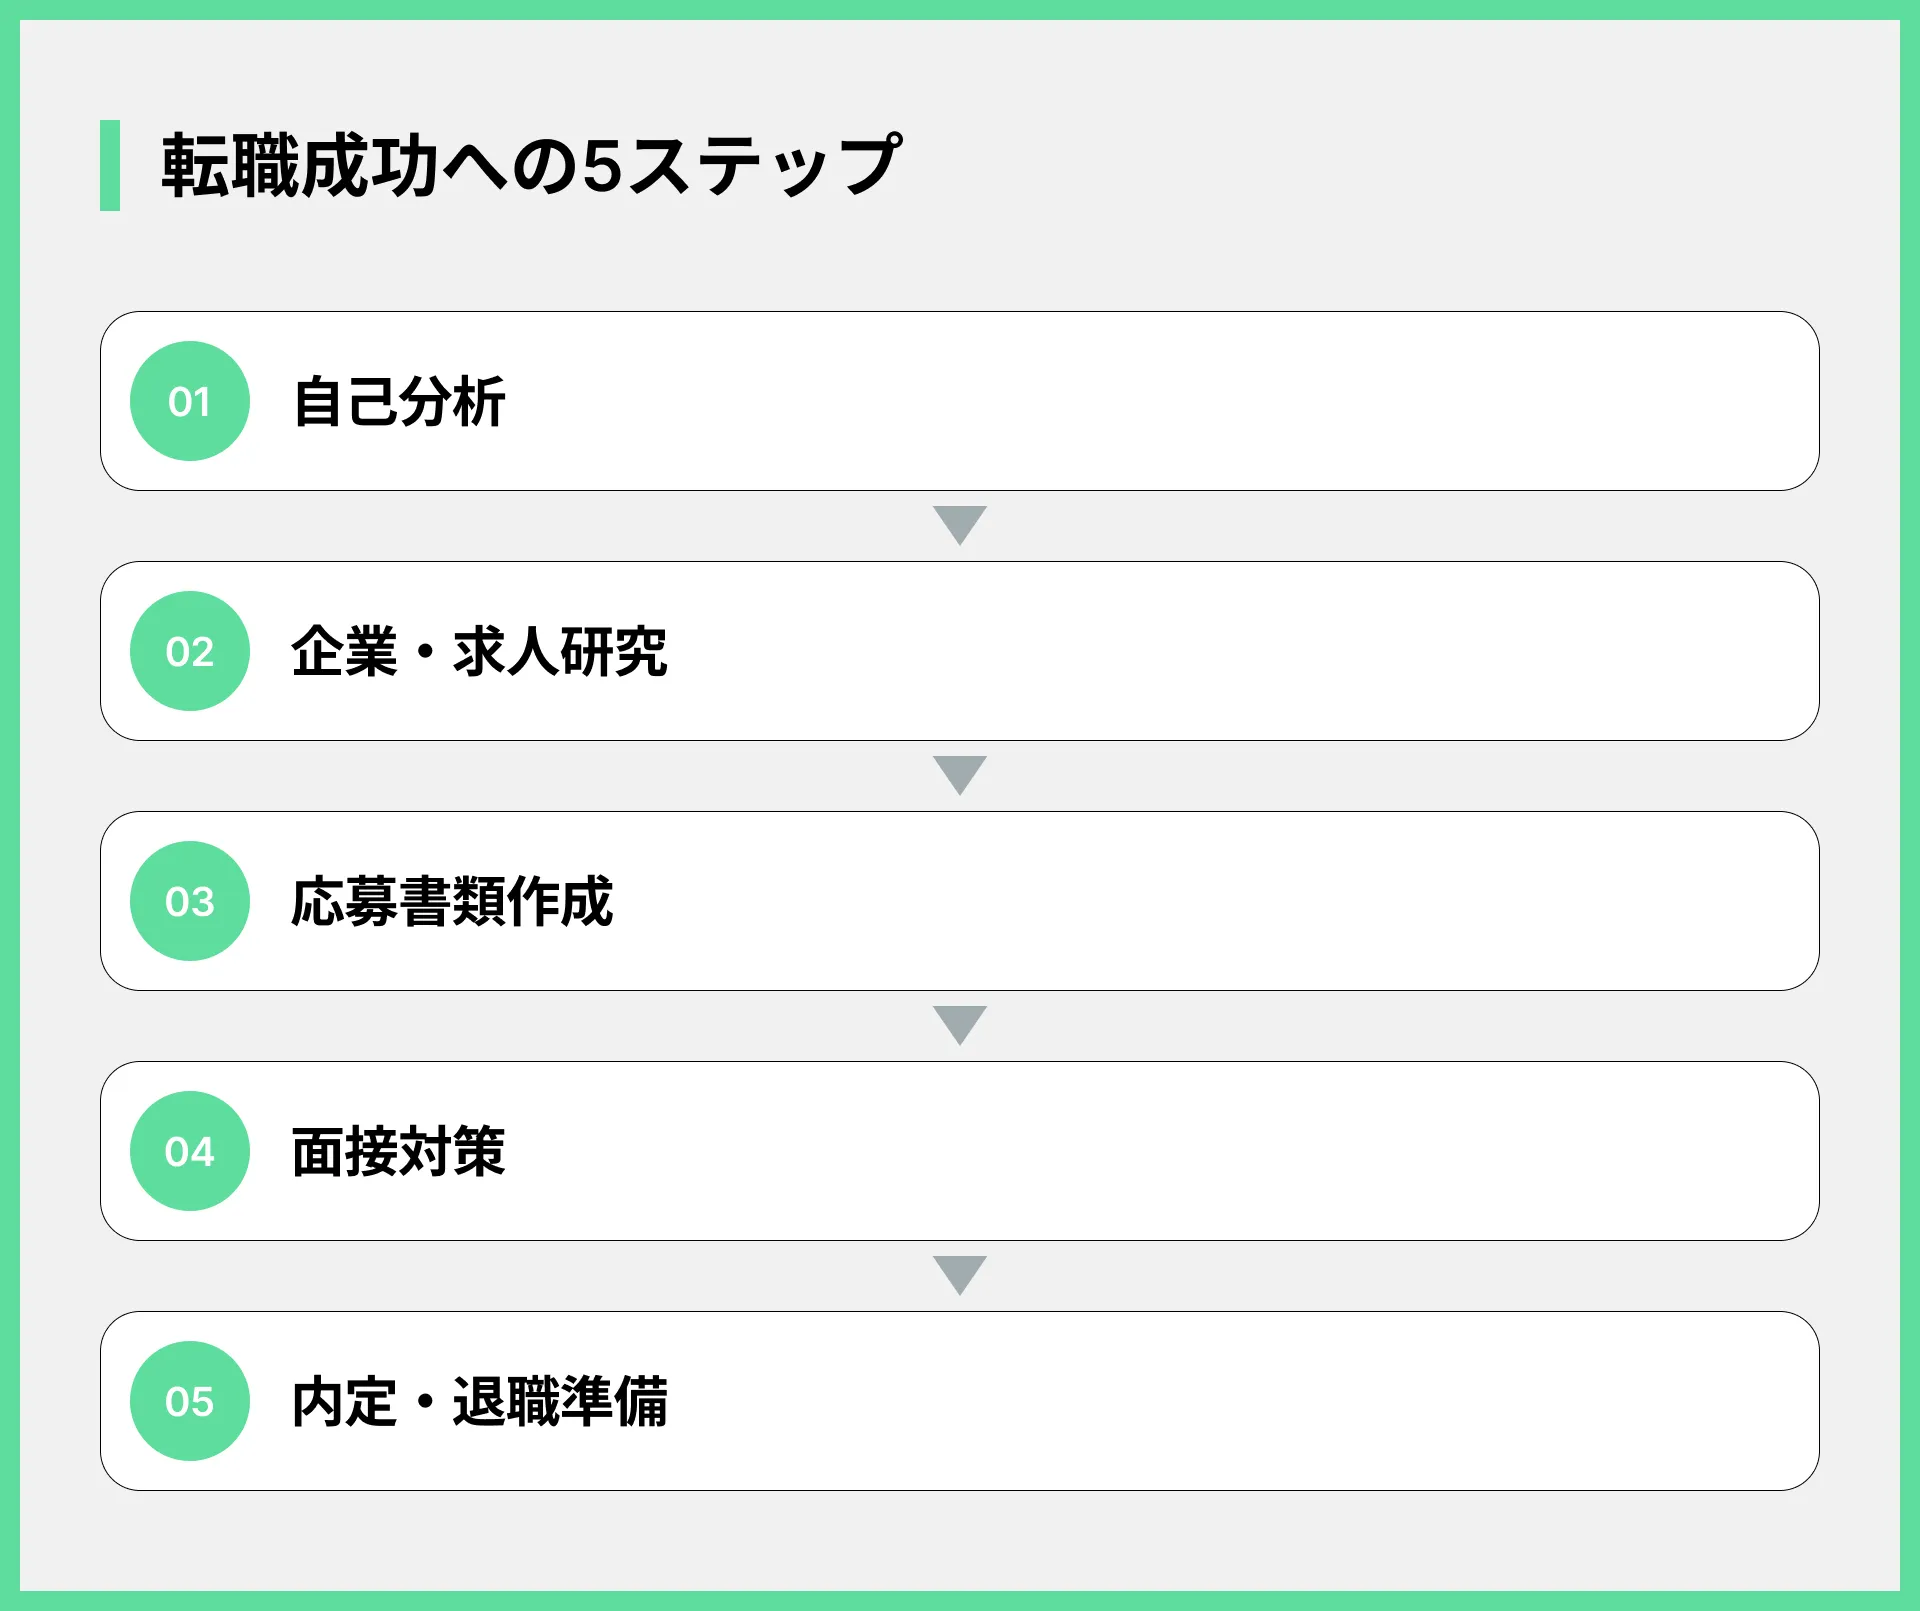Click the arrow below 自己分析 card
This screenshot has width=1920, height=1611.
pyautogui.click(x=960, y=525)
